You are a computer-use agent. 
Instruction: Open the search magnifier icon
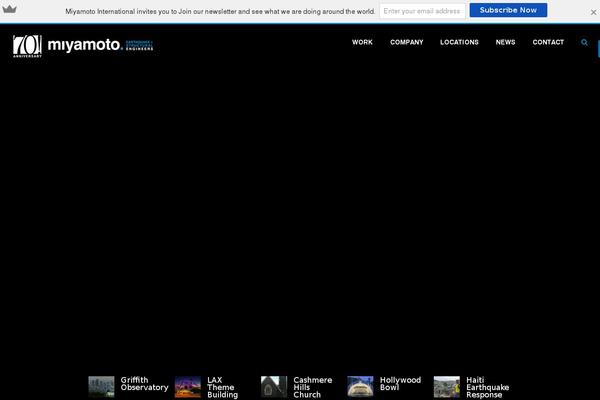(584, 42)
